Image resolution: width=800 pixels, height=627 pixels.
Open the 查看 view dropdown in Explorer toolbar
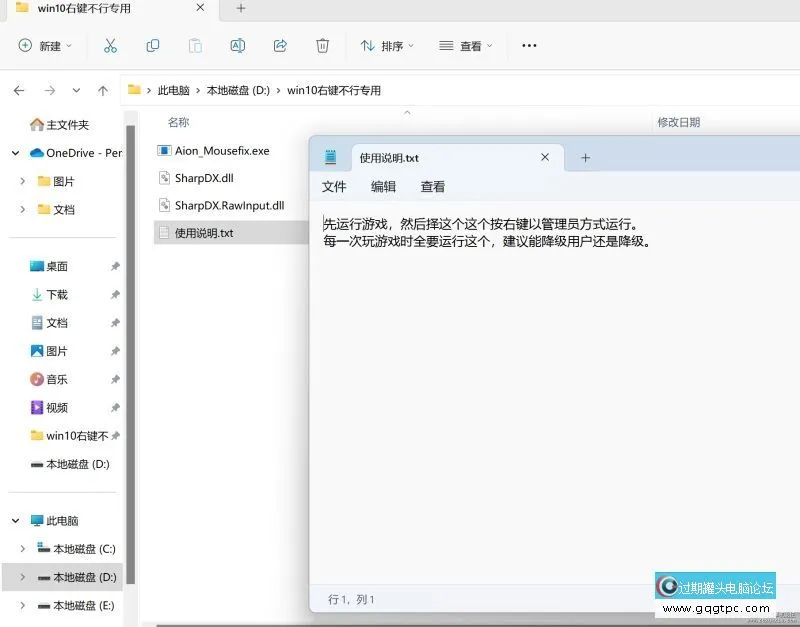[466, 46]
